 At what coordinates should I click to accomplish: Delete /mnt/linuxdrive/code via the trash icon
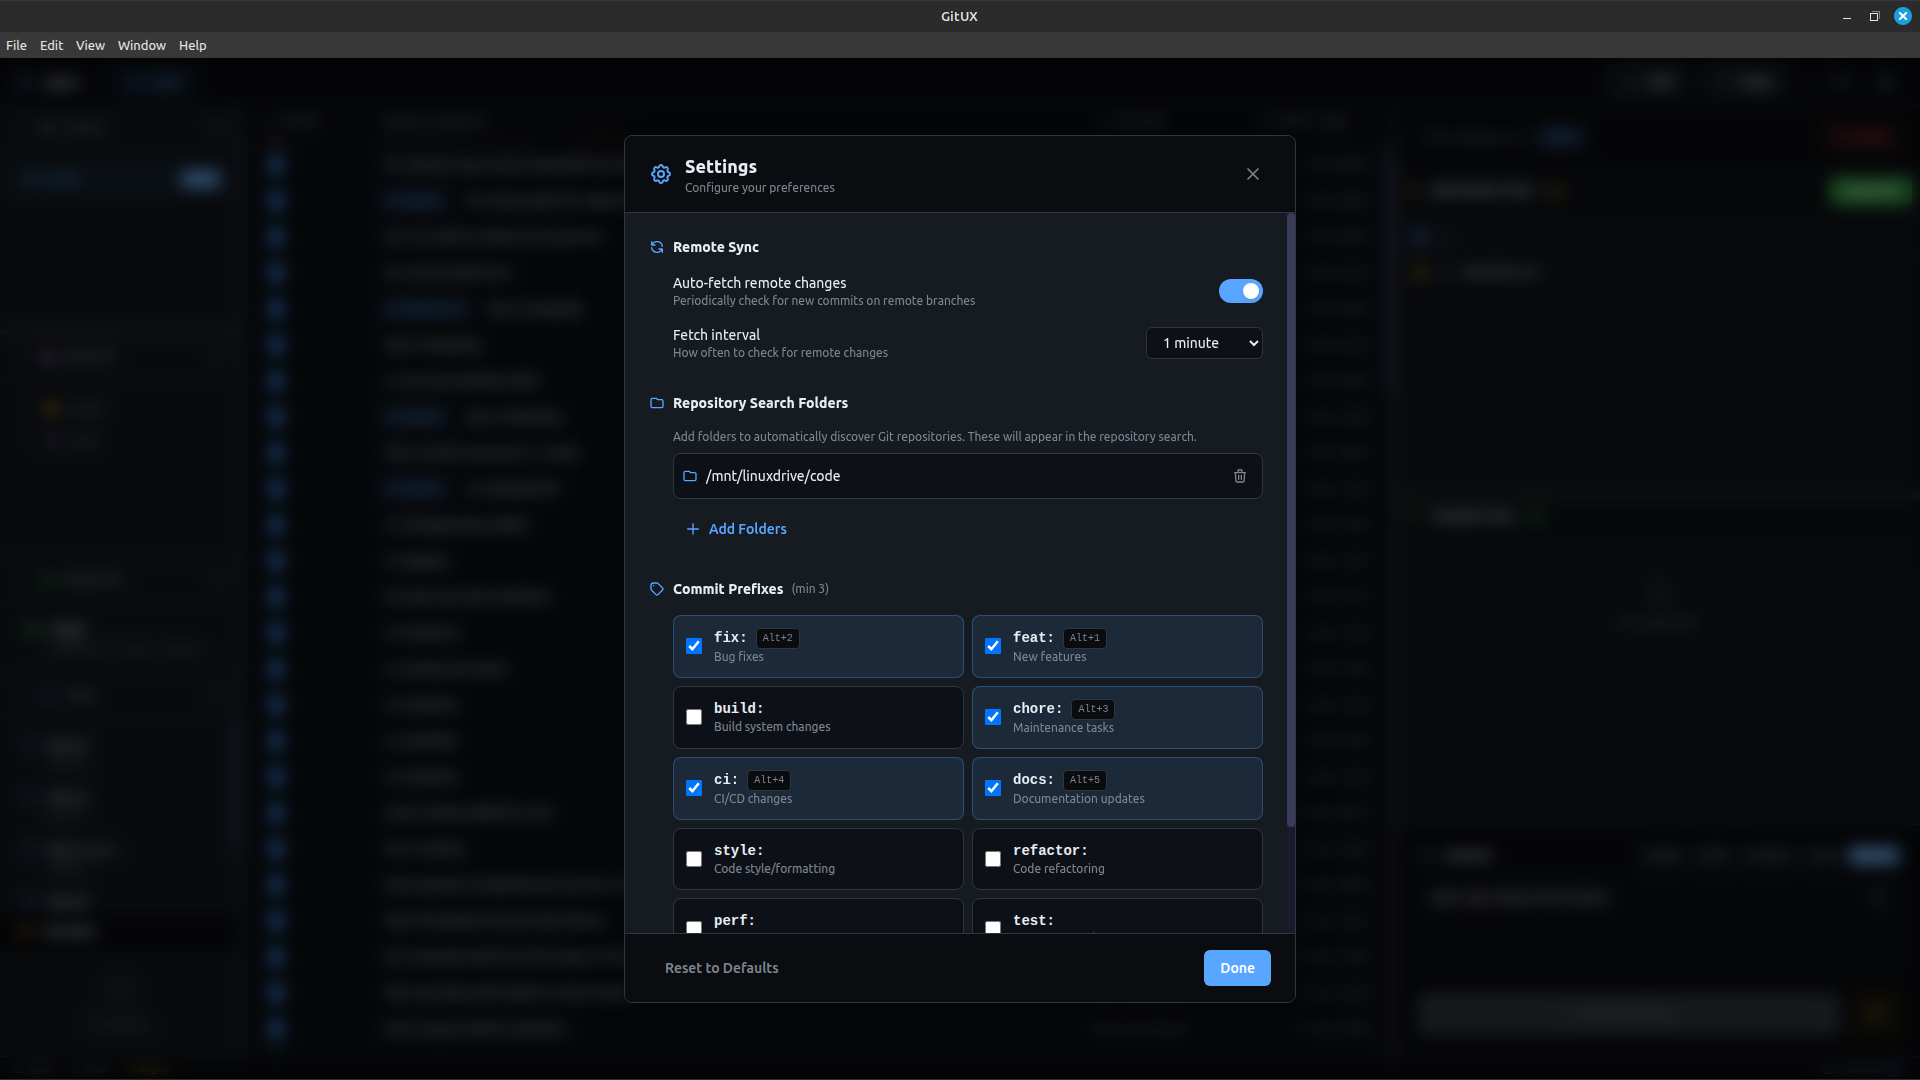point(1240,476)
